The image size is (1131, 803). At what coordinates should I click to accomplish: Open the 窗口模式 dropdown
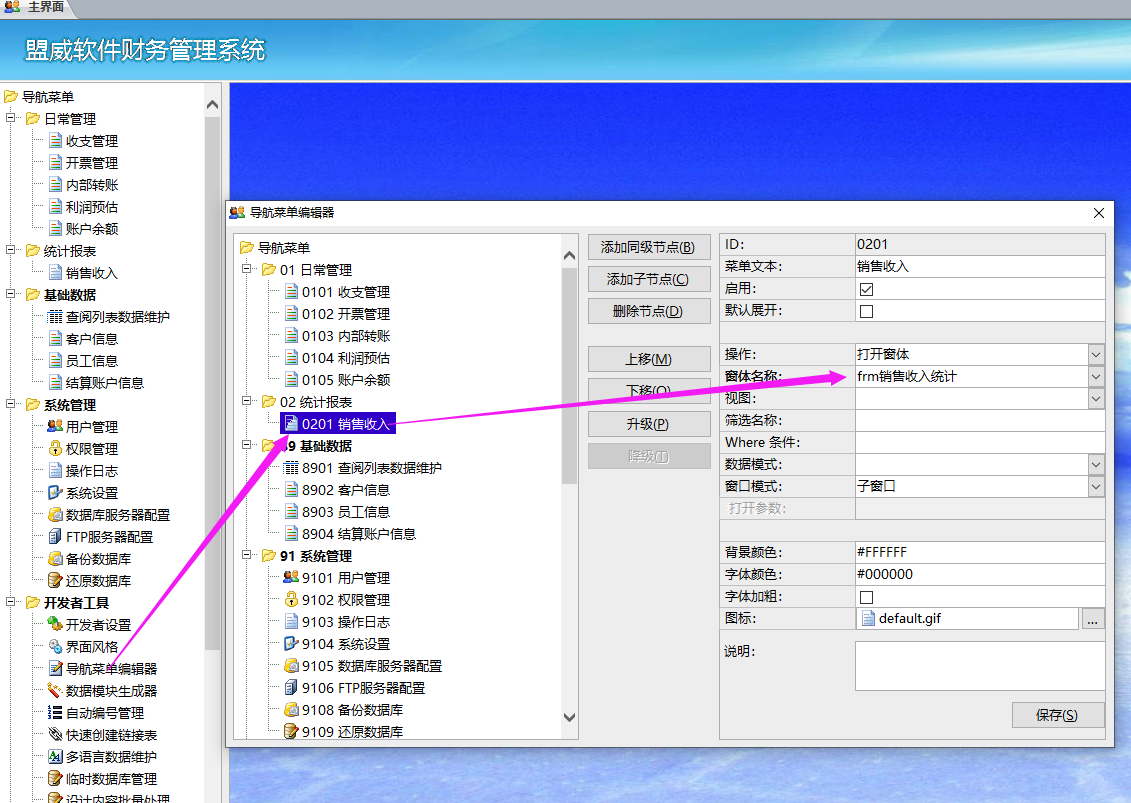pos(1096,486)
